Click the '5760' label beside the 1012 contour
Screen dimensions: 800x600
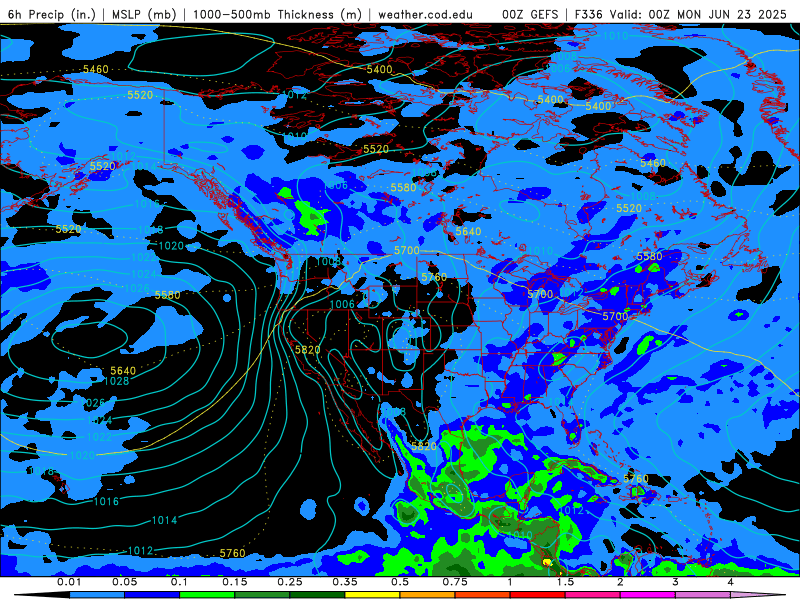(x=233, y=553)
